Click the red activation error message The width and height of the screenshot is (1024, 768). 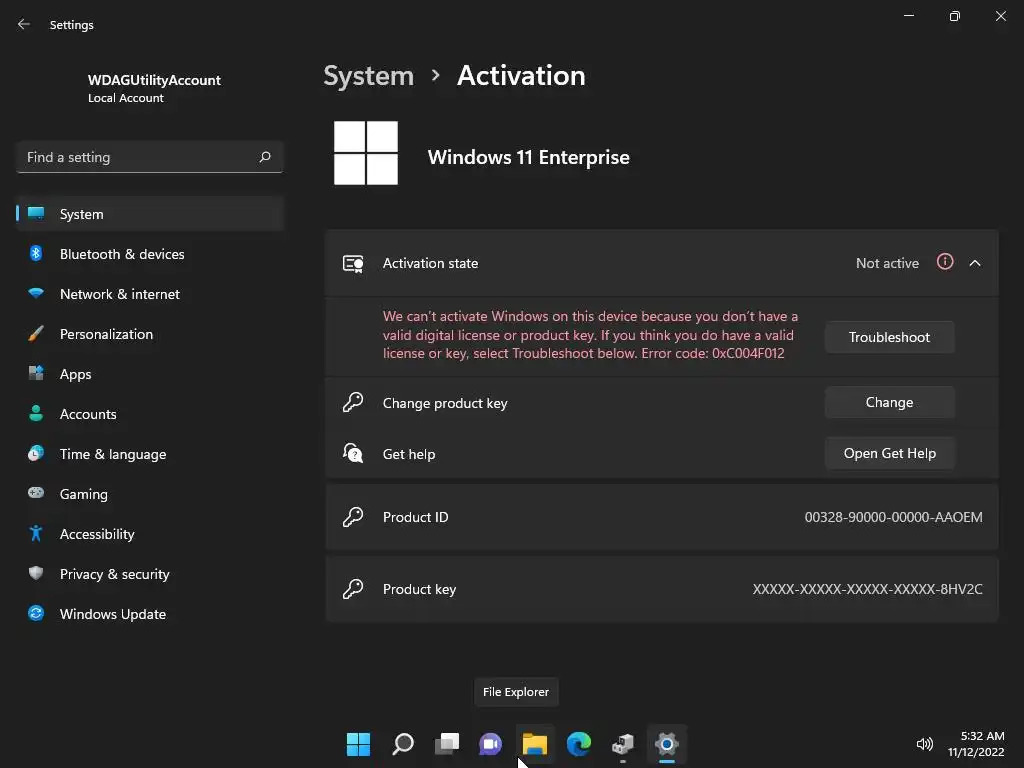click(x=590, y=334)
